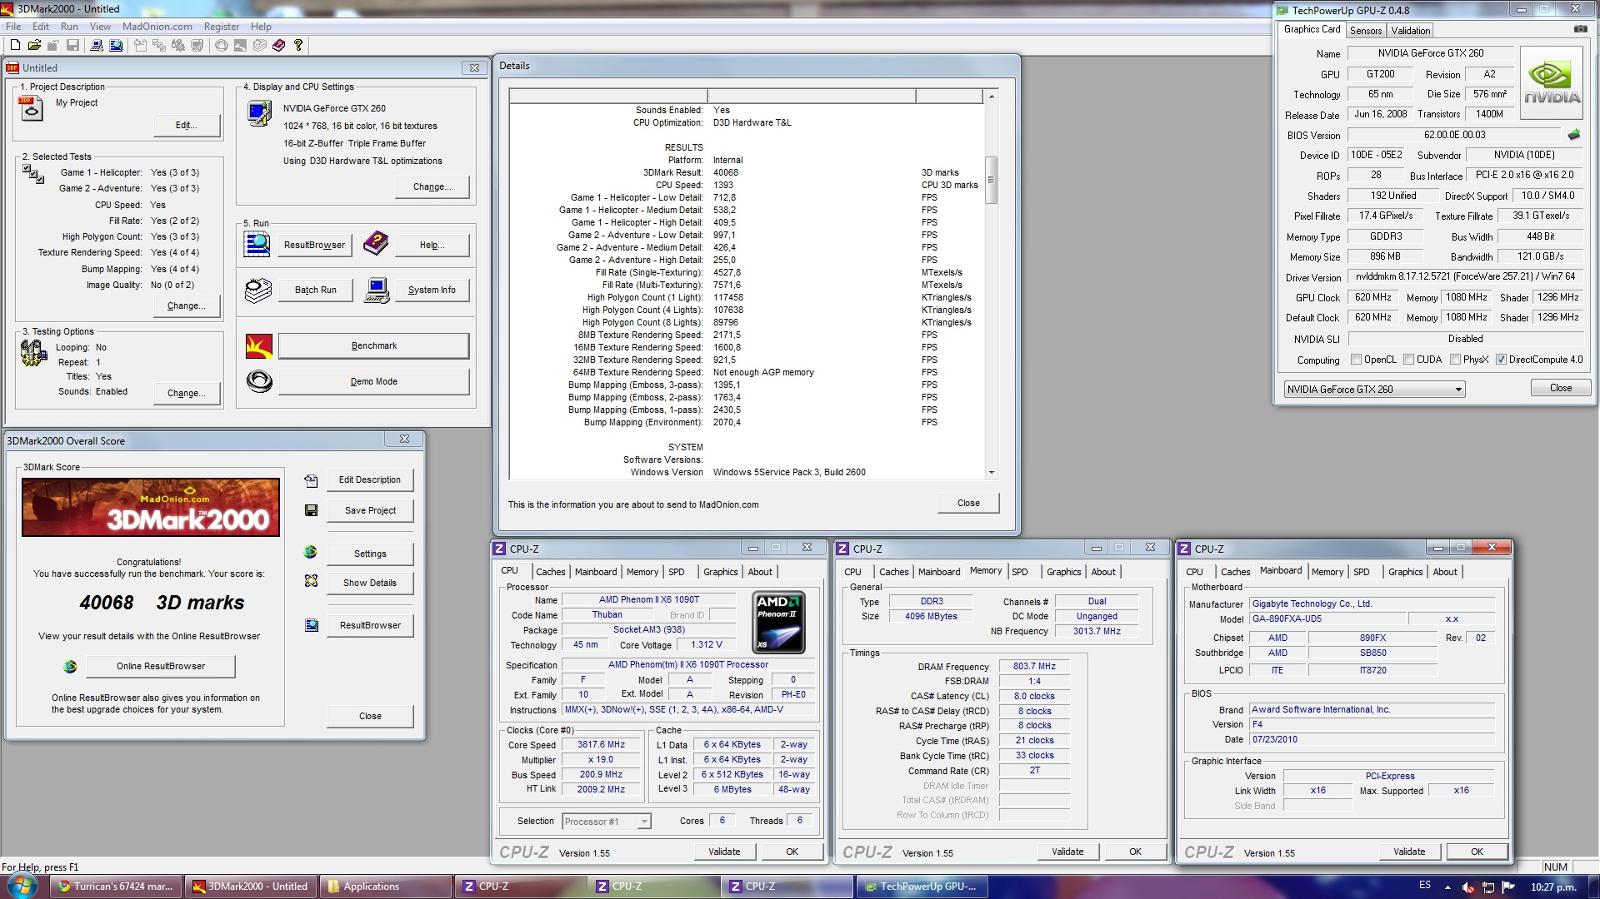Click the Batch Run stacked pages icon
This screenshot has height=899, width=1600.
point(258,290)
